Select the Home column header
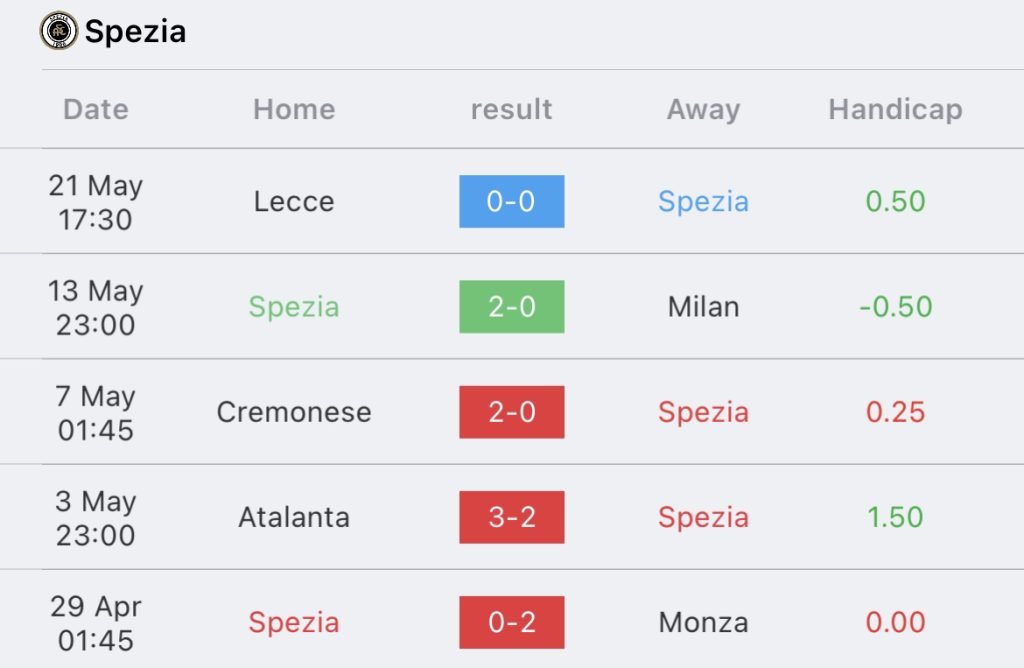Screen dimensions: 1024x668 tap(294, 109)
